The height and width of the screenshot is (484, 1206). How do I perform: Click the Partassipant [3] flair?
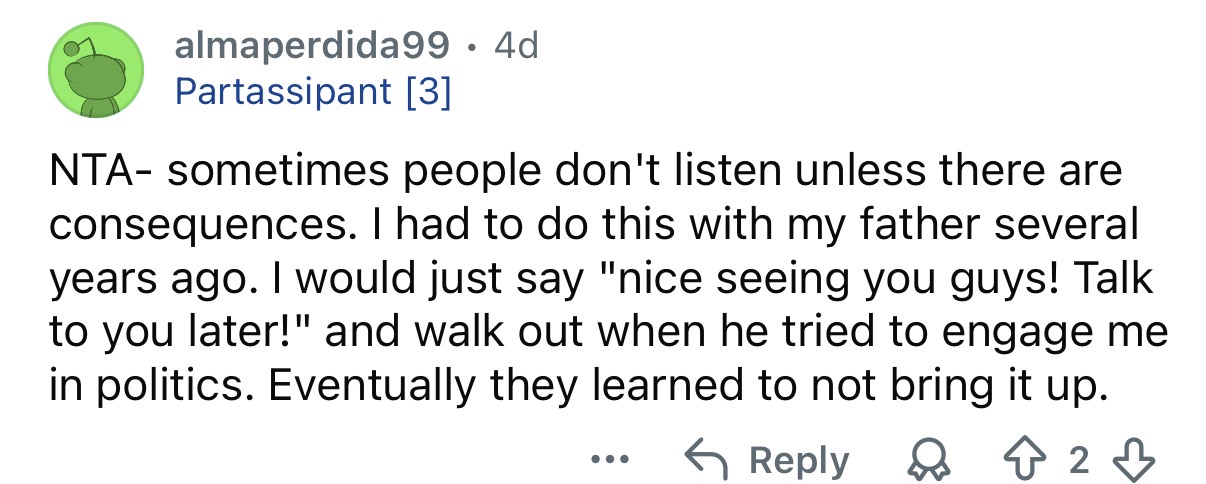312,93
